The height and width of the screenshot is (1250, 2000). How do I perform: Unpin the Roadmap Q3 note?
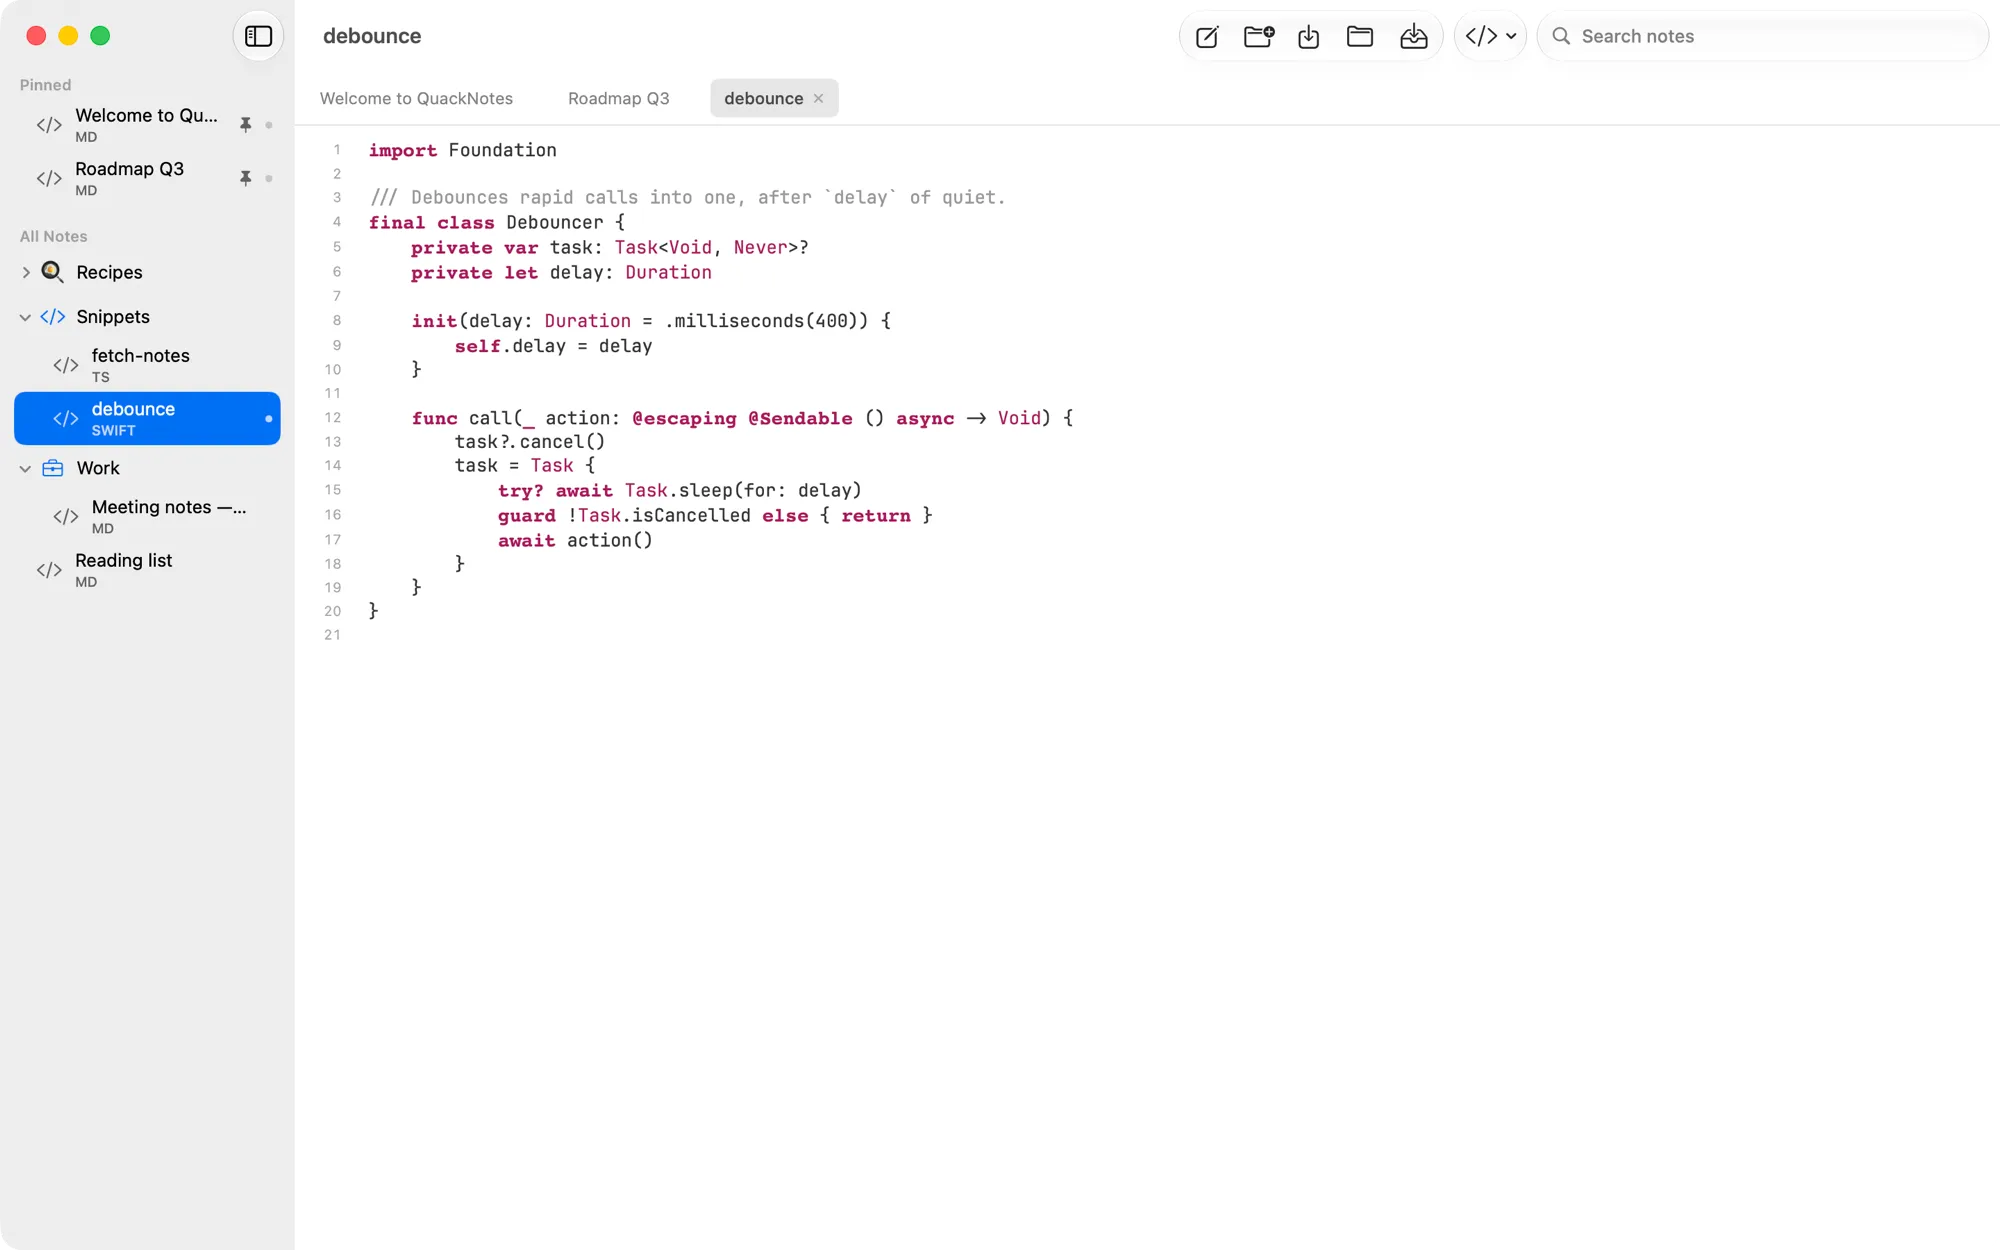pos(245,179)
